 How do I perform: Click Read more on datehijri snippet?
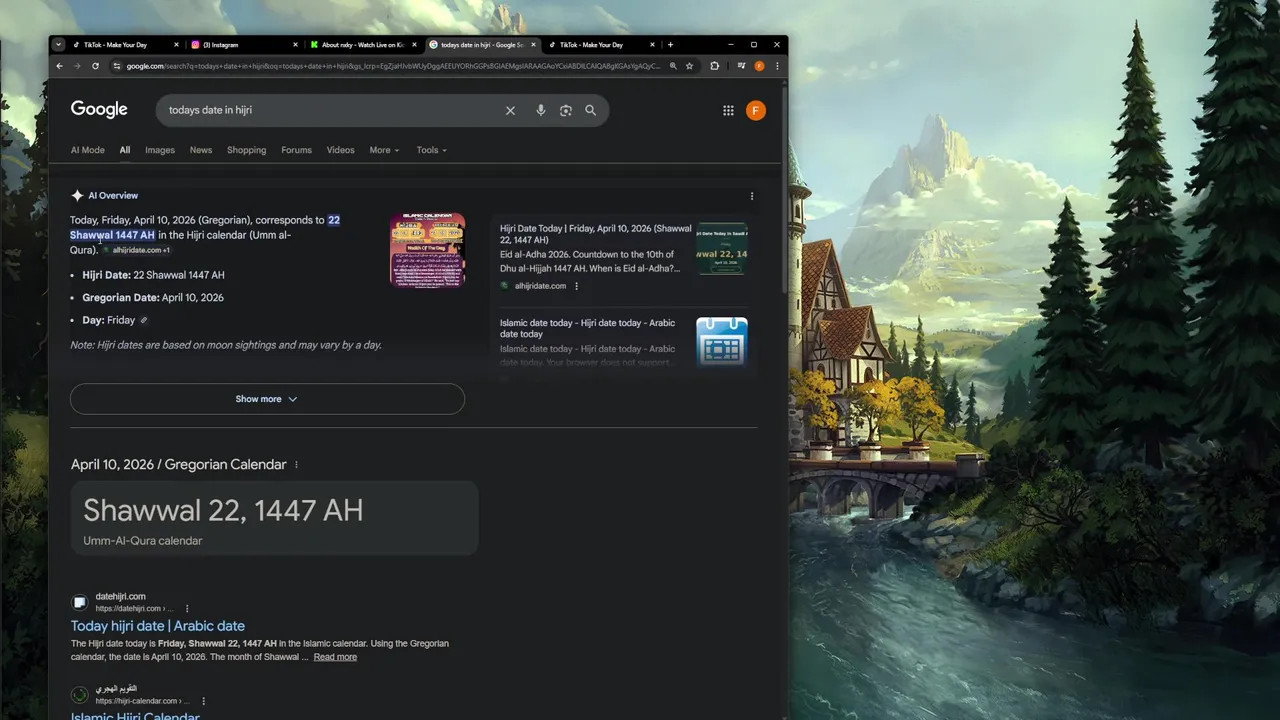pos(335,657)
